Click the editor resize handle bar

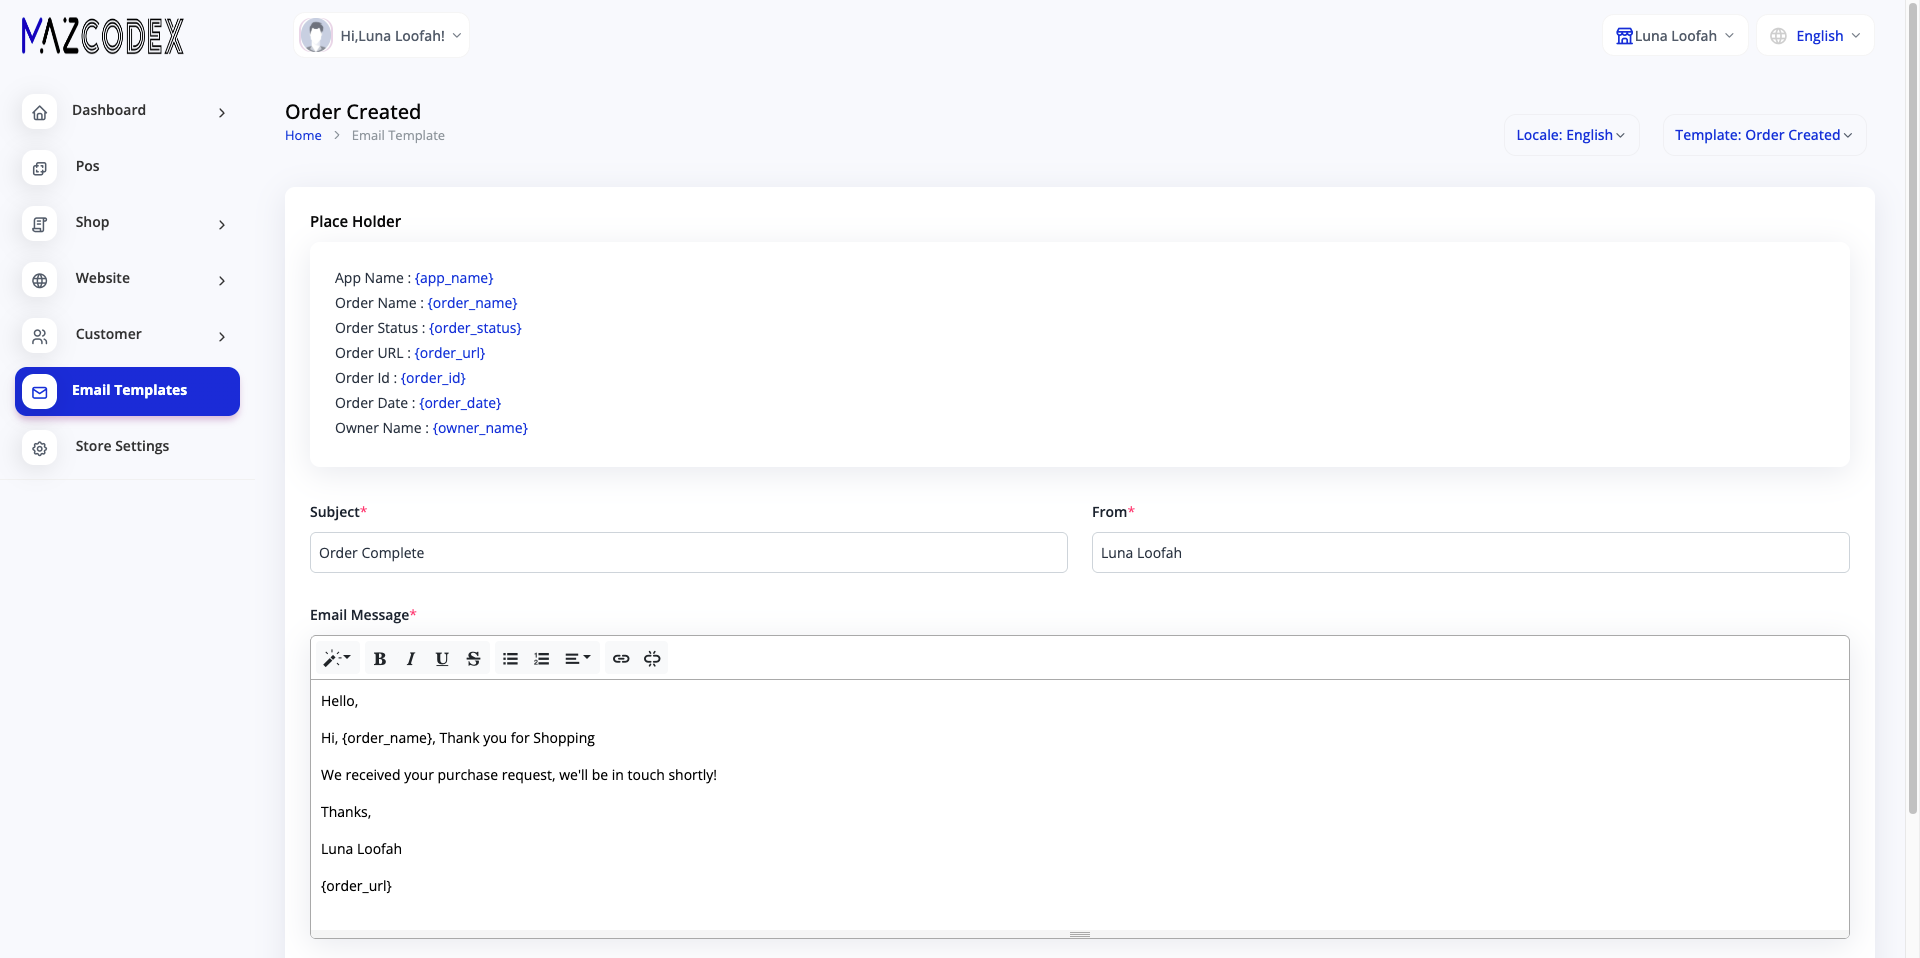point(1080,934)
